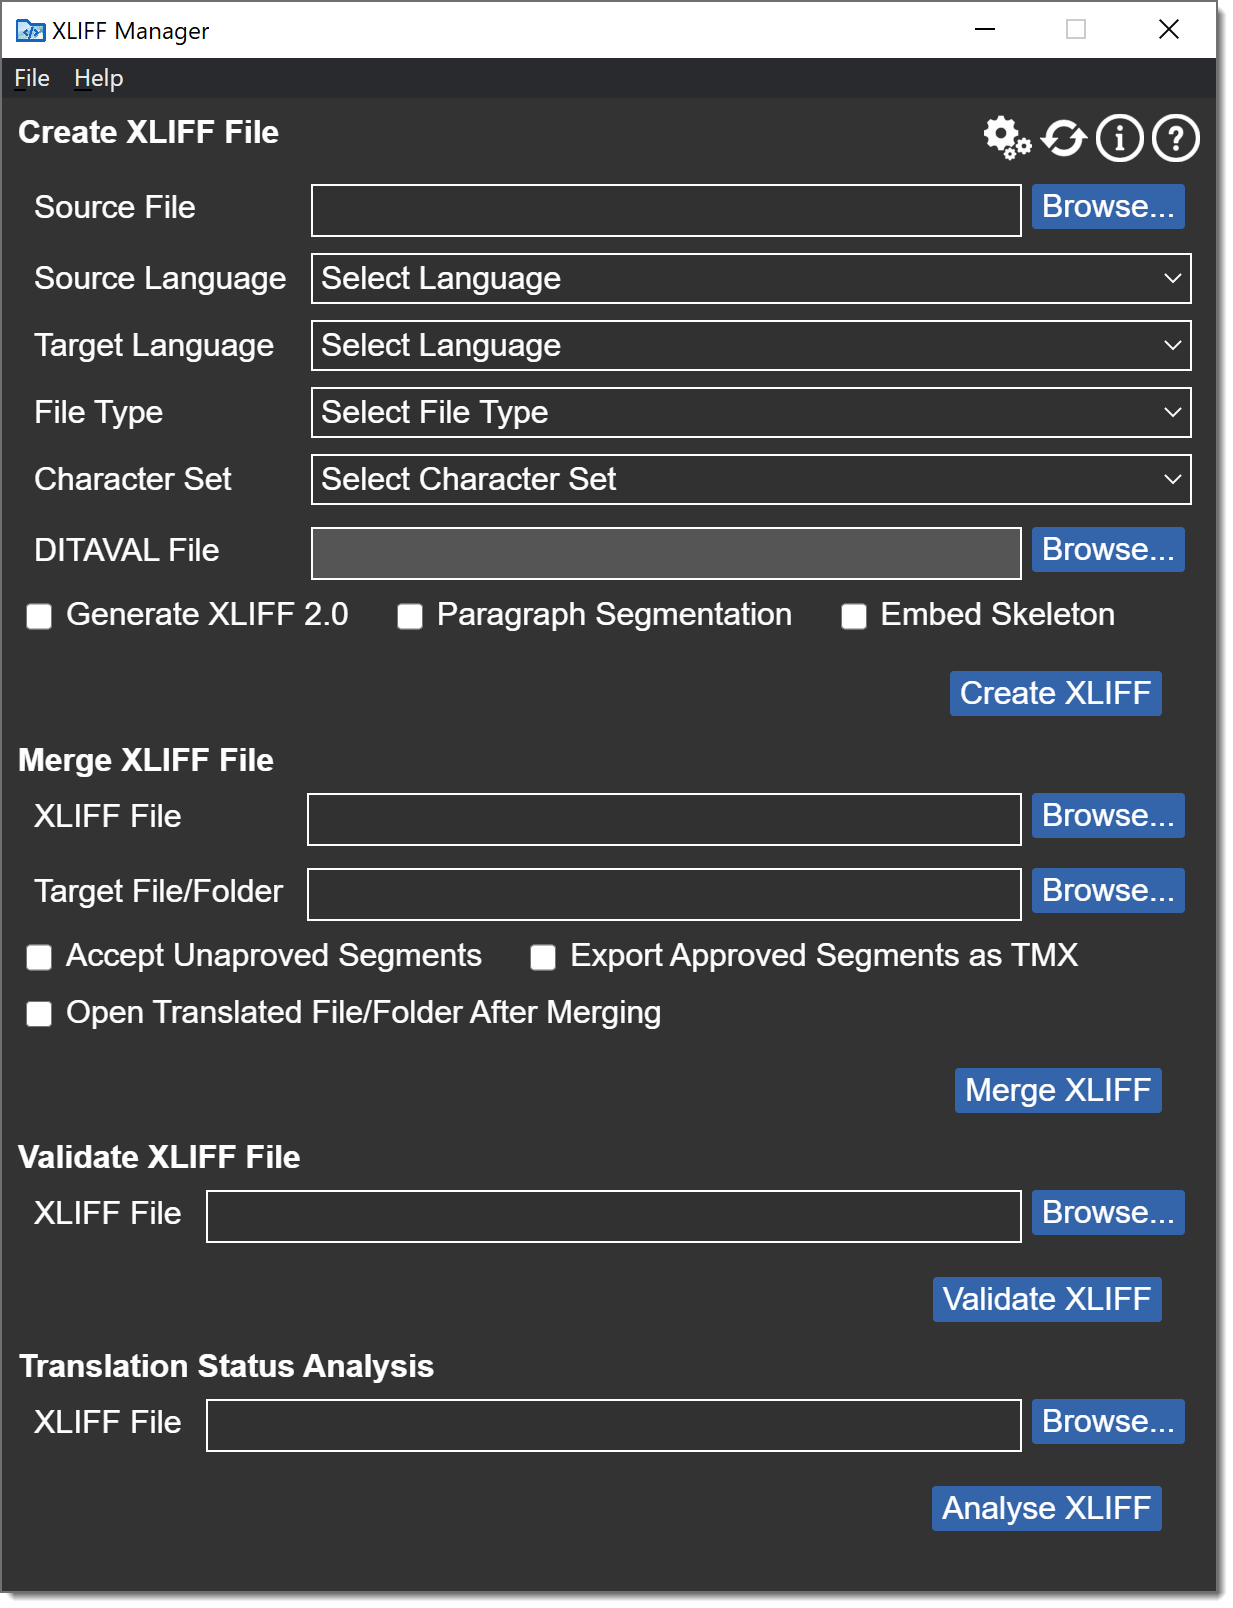Expand the Source Language dropdown

pos(751,278)
